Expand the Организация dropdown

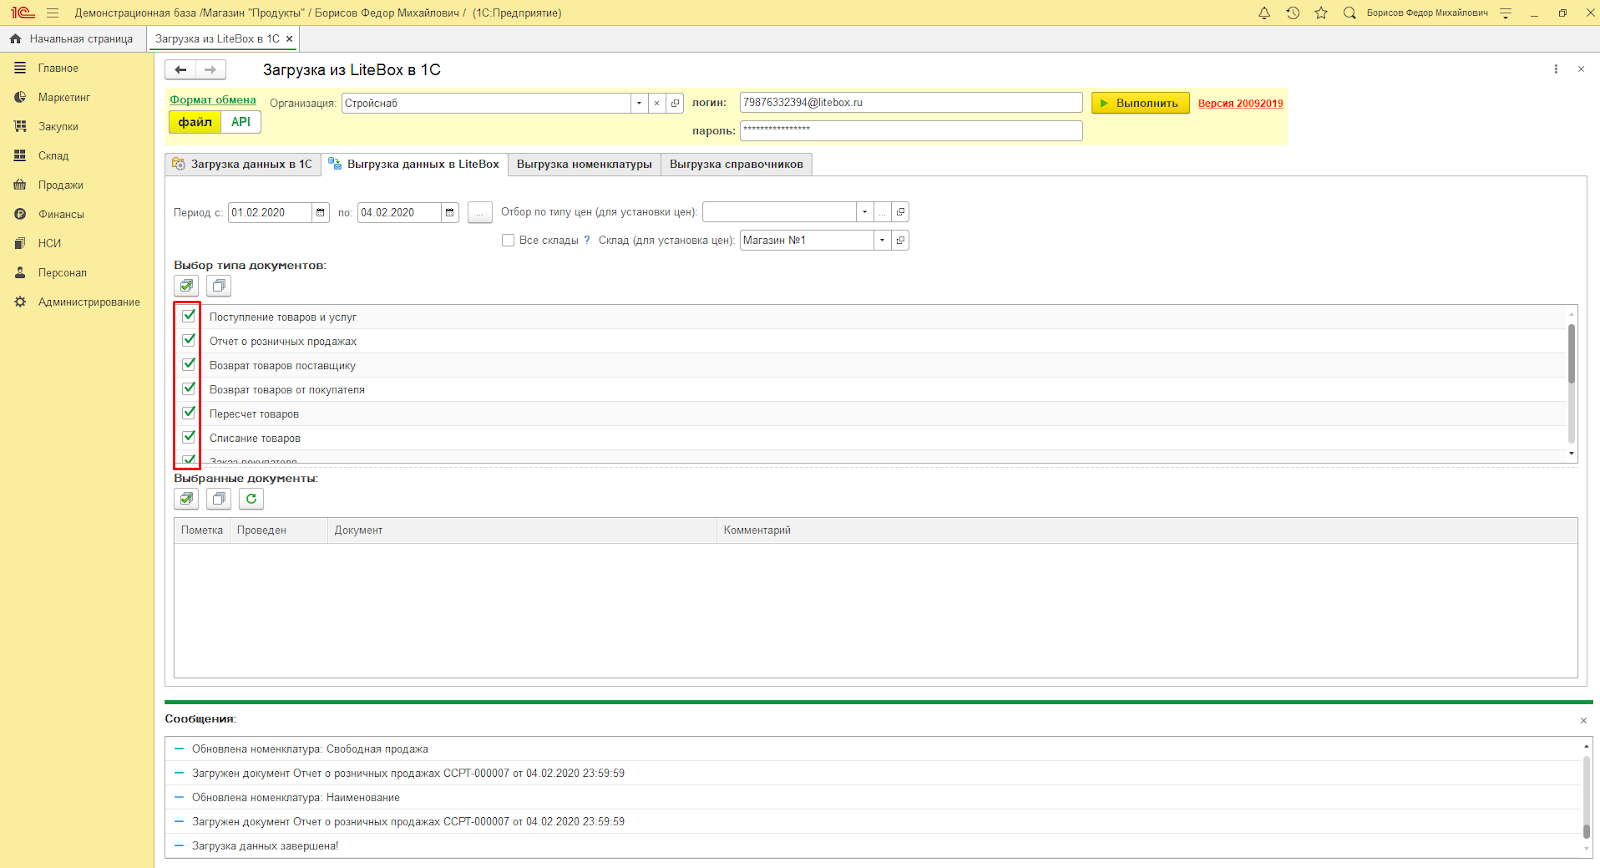[639, 103]
